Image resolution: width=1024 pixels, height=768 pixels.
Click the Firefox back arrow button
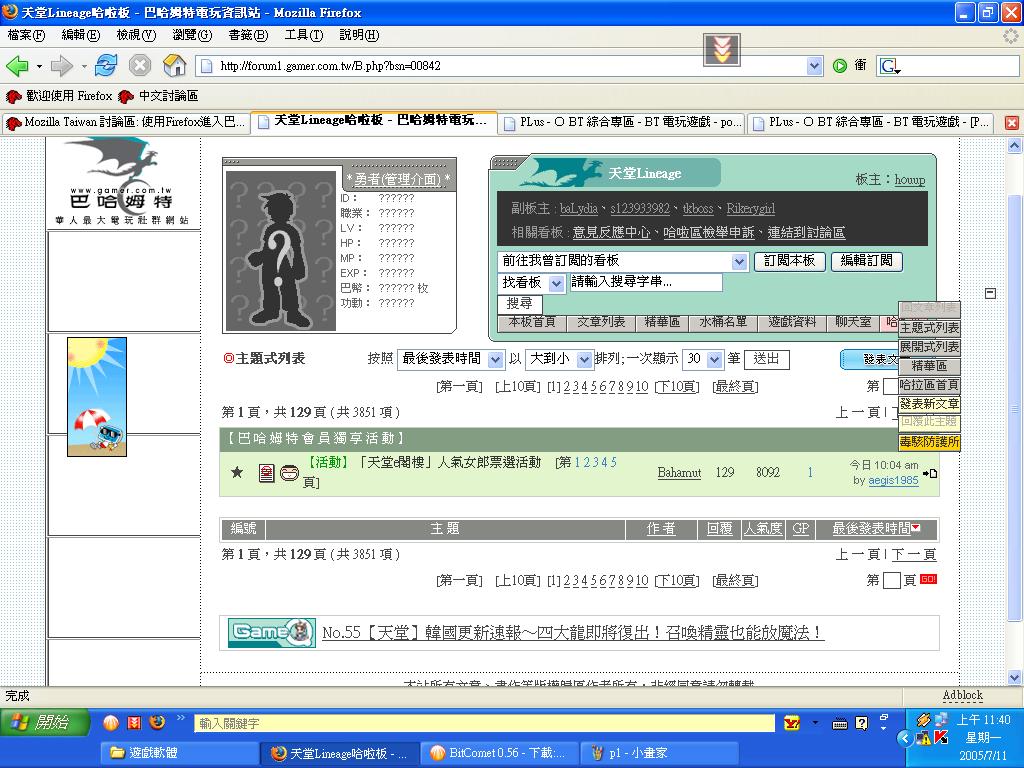[17, 66]
